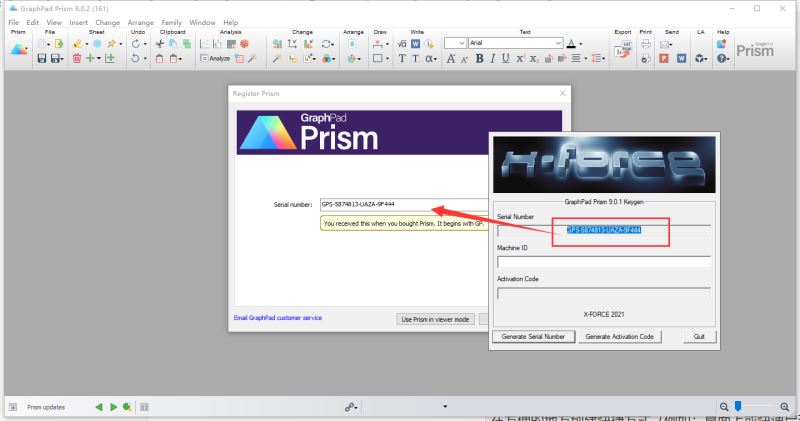Click the Insert equation square-root icon
Image resolution: width=800 pixels, height=421 pixels.
pos(402,44)
